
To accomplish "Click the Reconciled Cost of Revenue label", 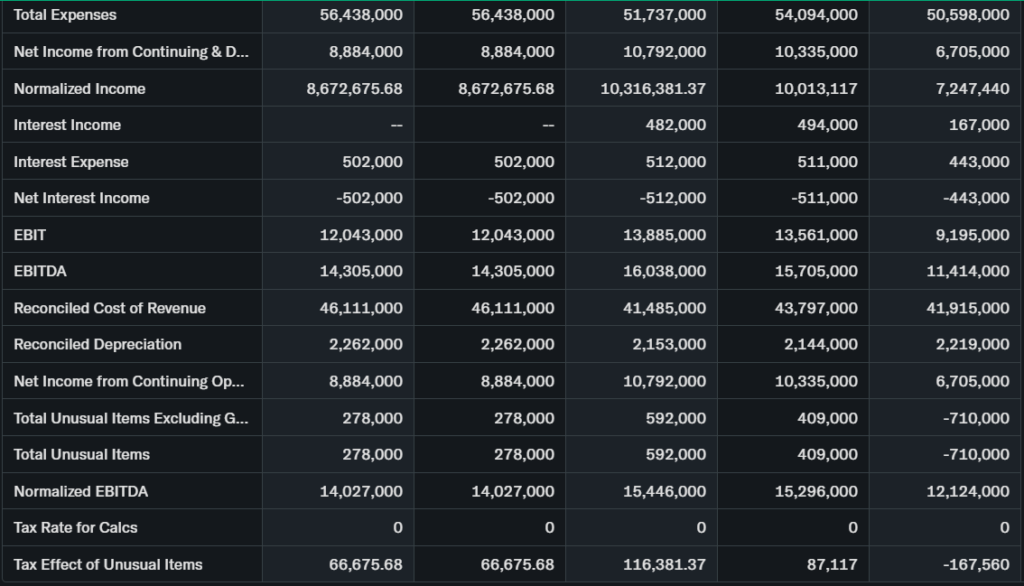I will click(110, 308).
